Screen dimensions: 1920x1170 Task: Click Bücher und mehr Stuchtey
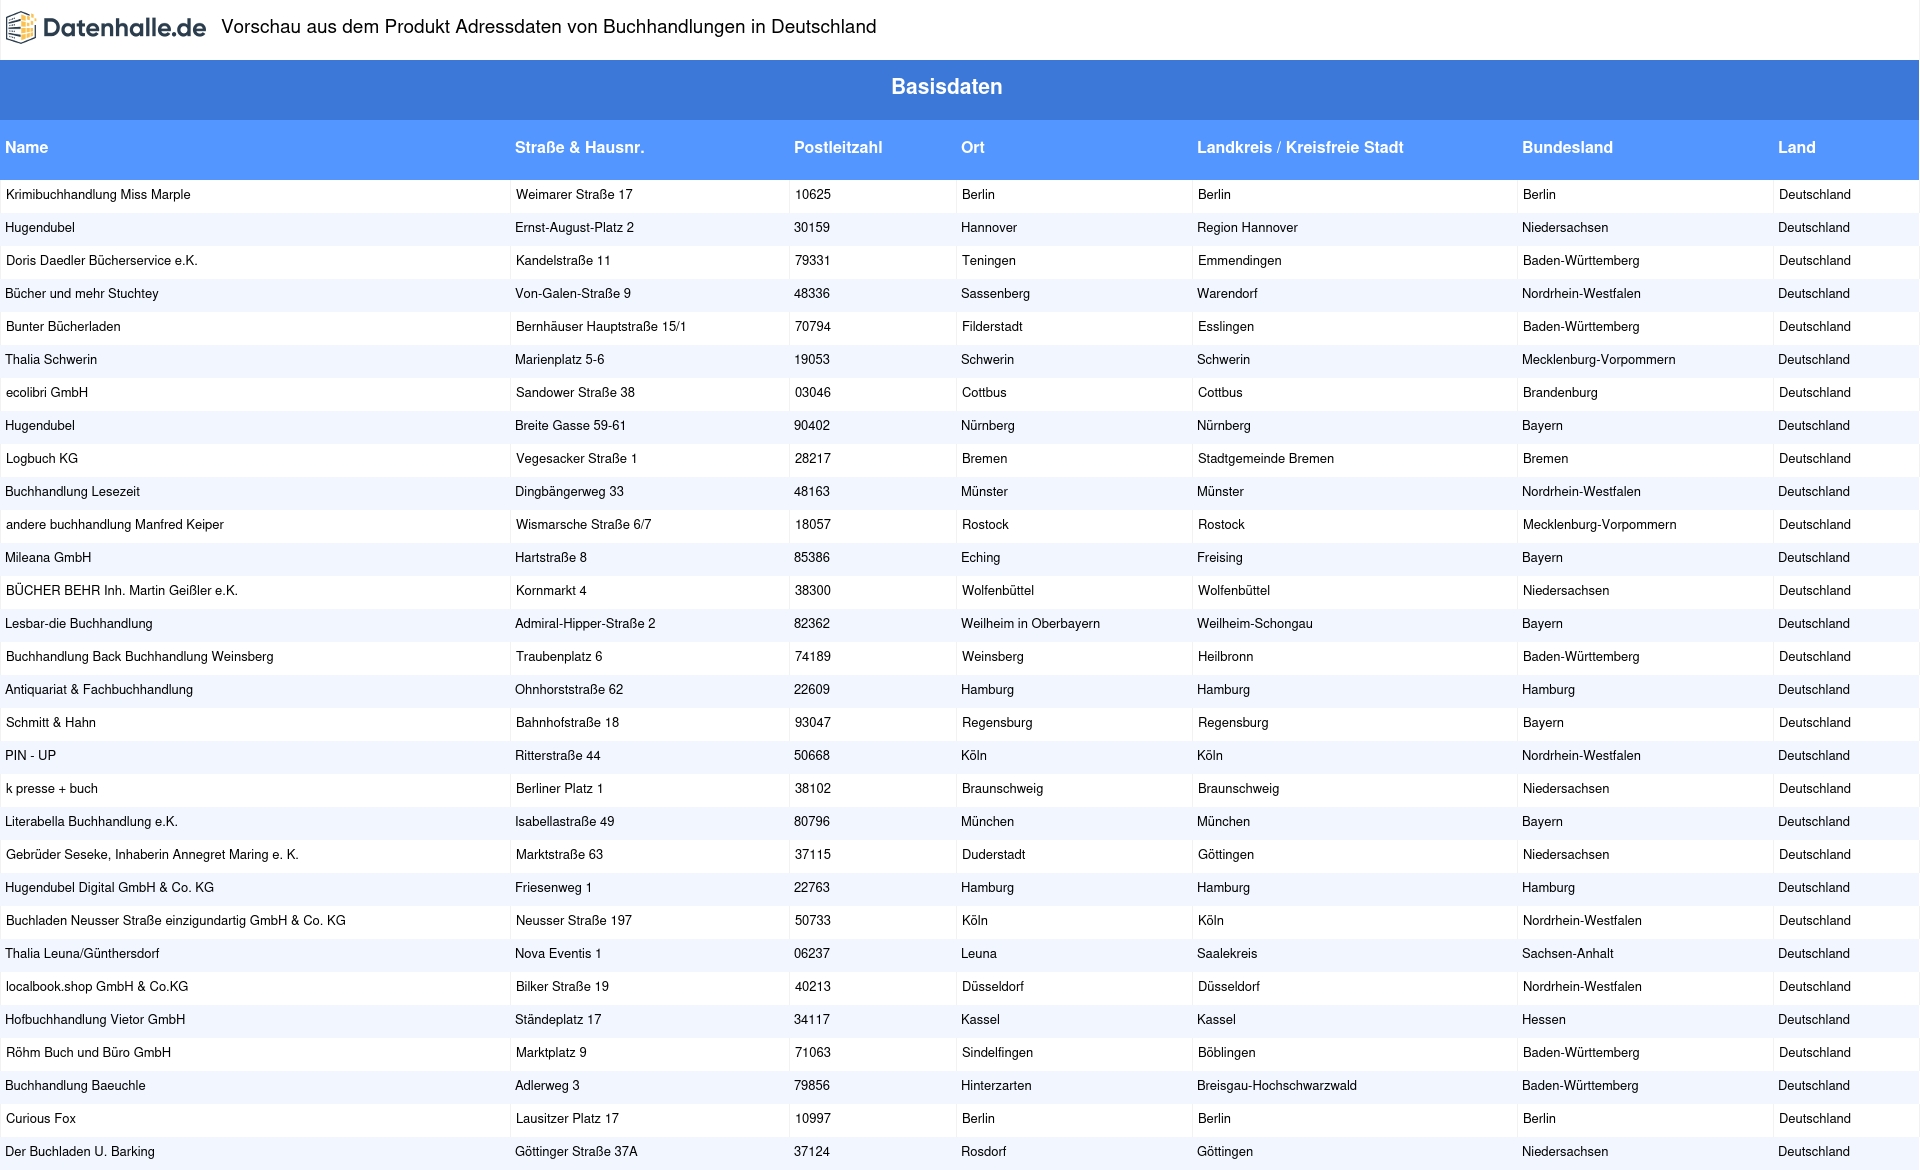82,294
